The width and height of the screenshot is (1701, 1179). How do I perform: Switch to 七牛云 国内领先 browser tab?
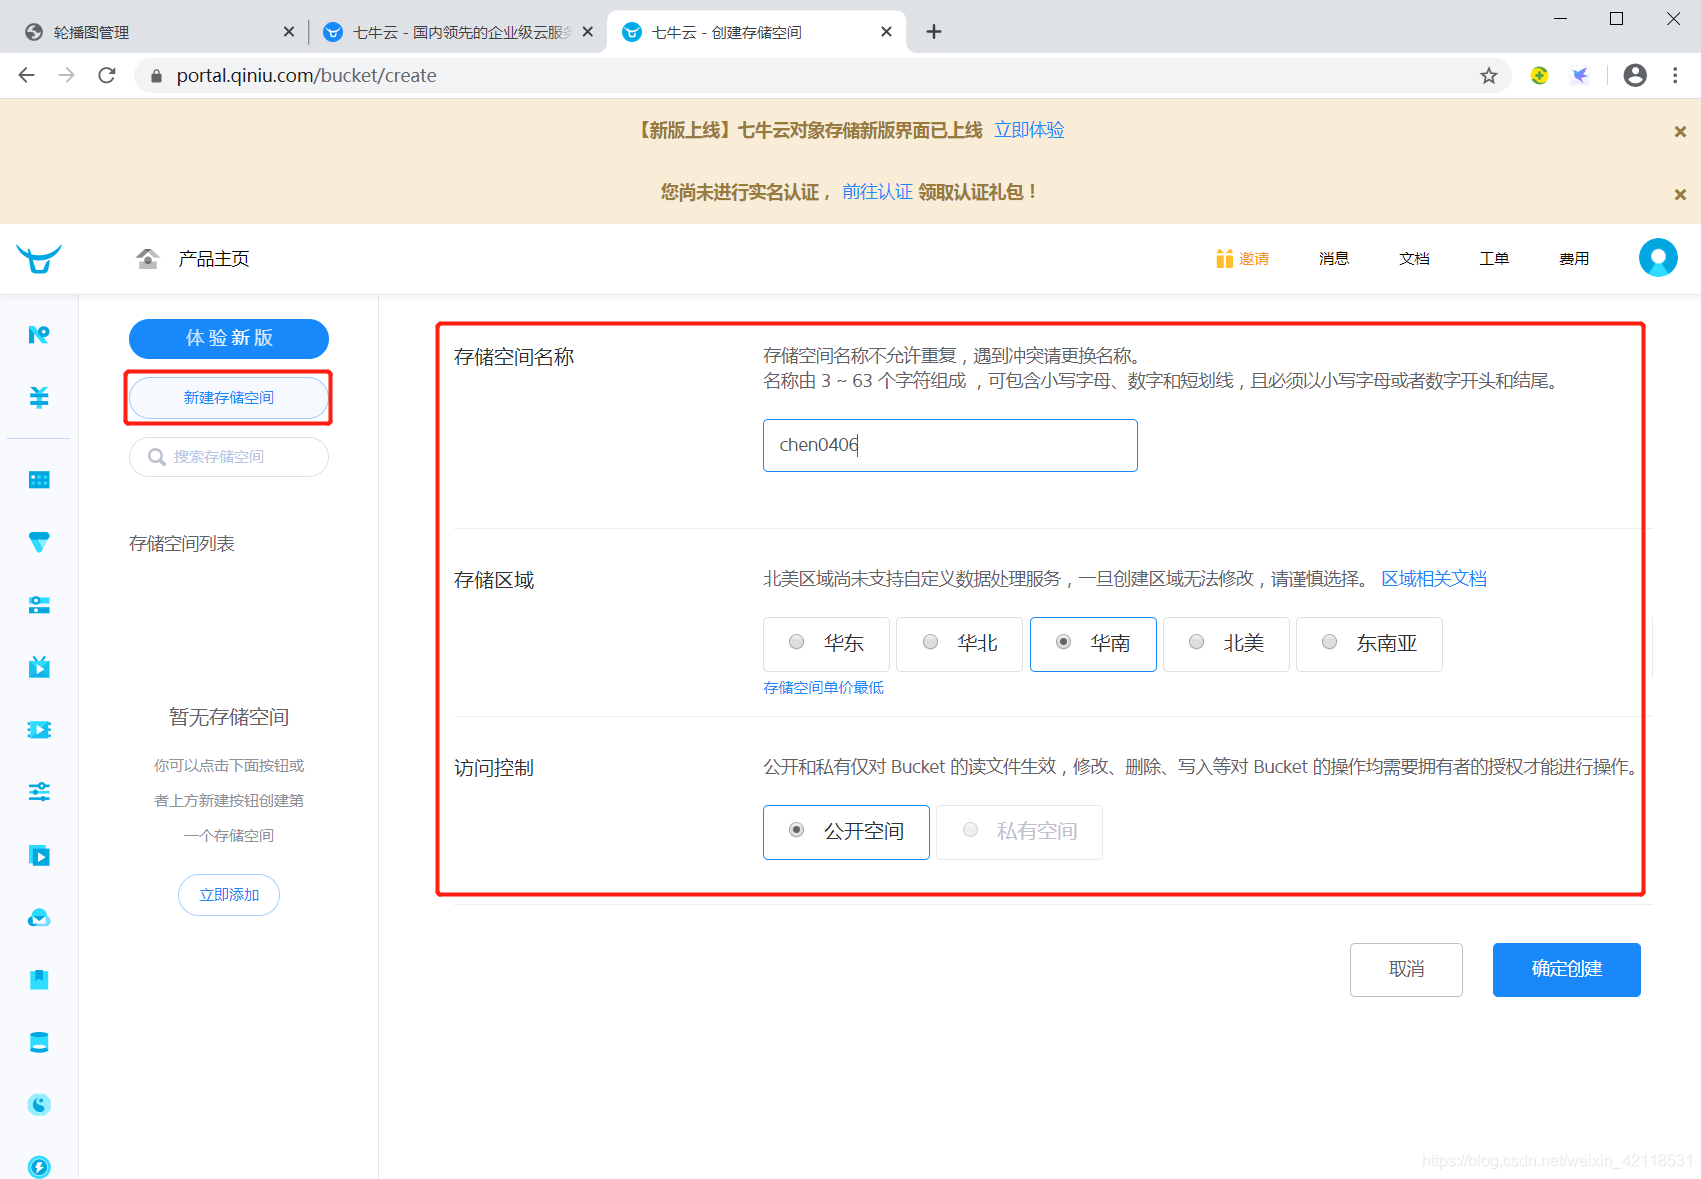click(455, 32)
